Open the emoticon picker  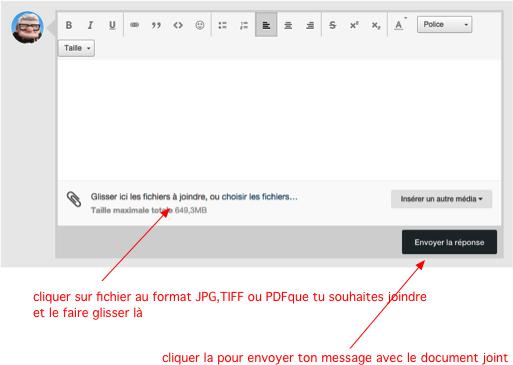click(200, 25)
